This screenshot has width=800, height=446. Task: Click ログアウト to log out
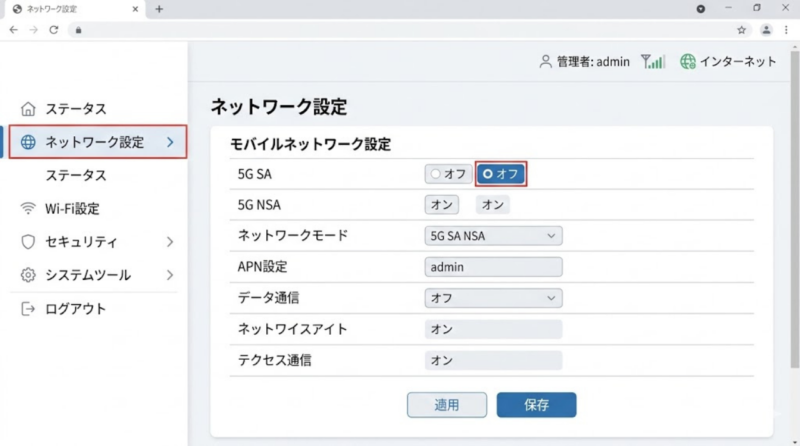76,308
